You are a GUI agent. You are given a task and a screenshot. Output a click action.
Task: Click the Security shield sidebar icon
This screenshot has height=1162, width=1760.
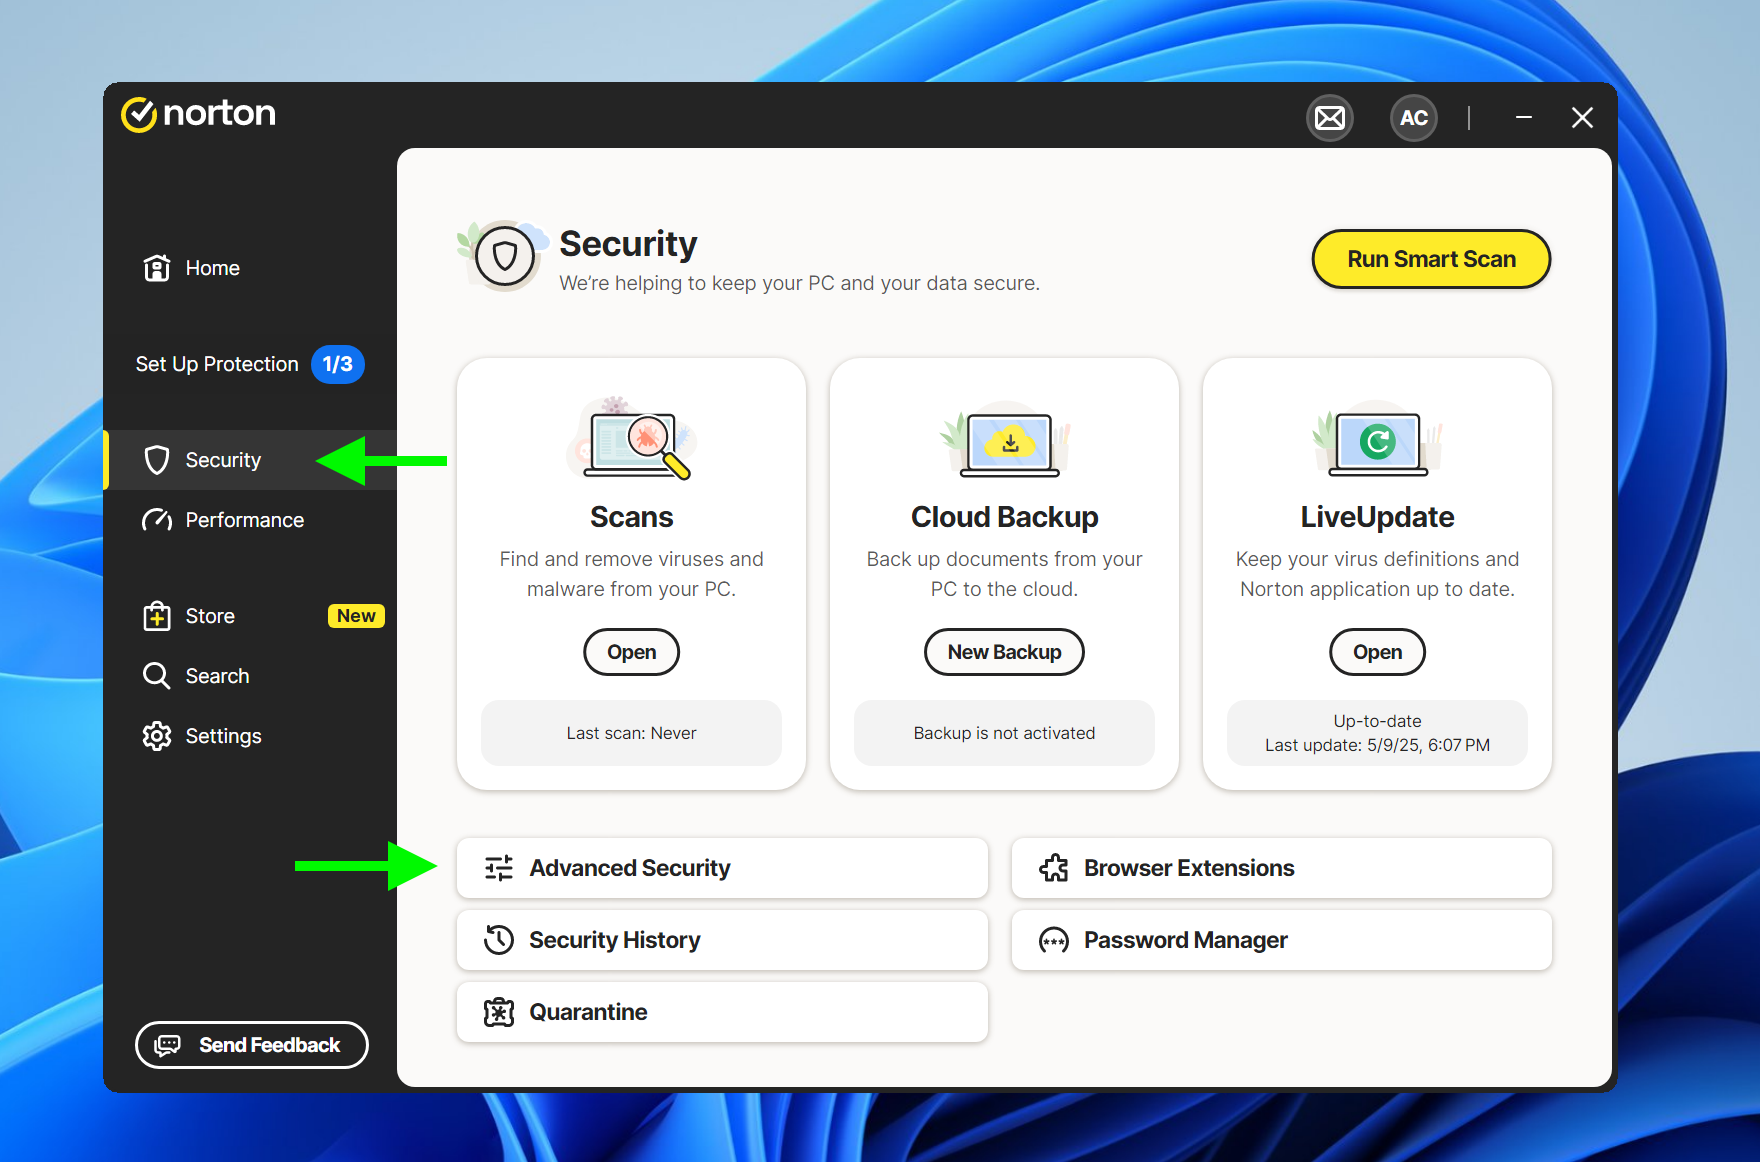pyautogui.click(x=157, y=460)
